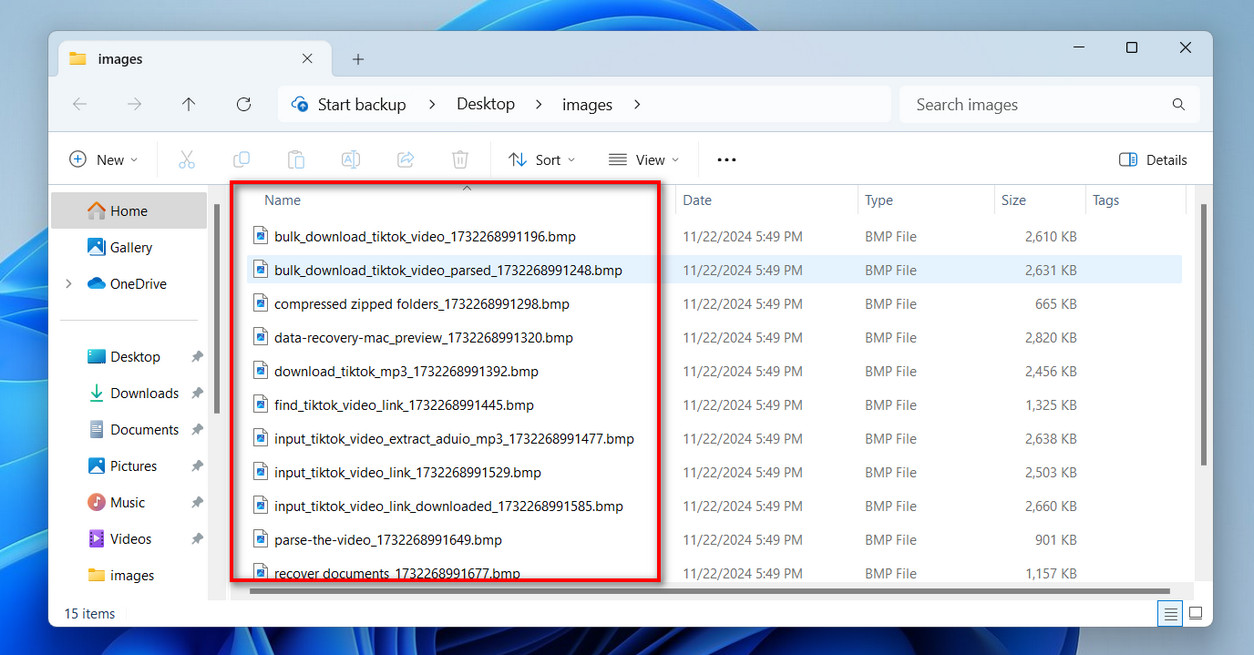Click images in the address breadcrumb

tap(587, 104)
